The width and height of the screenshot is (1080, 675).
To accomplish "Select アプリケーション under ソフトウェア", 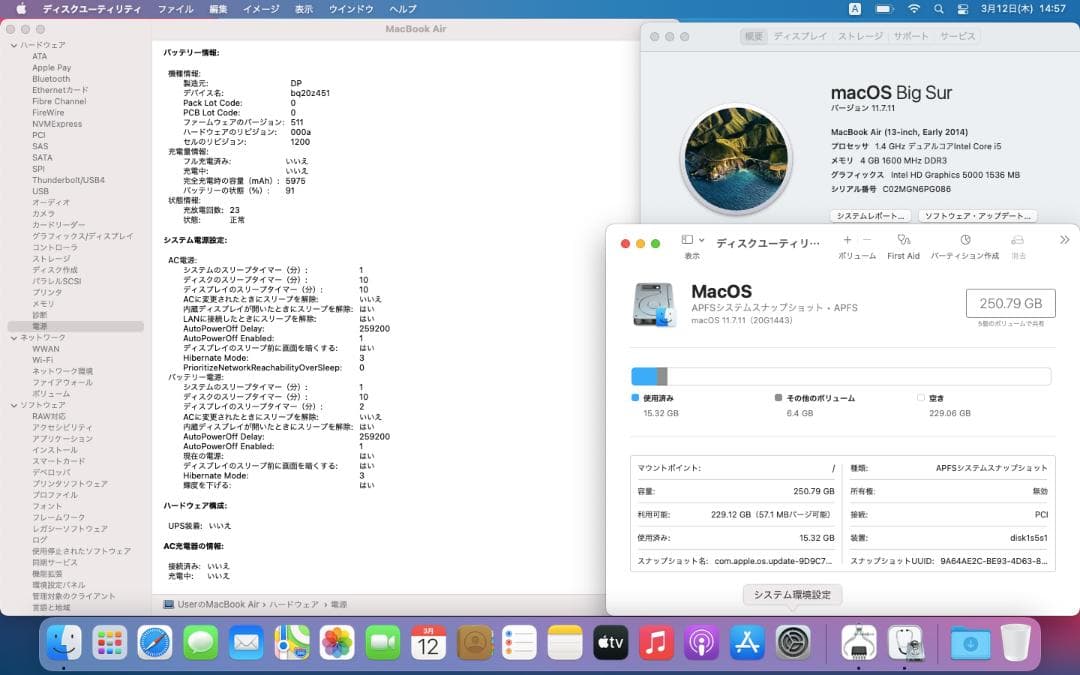I will click(x=62, y=439).
